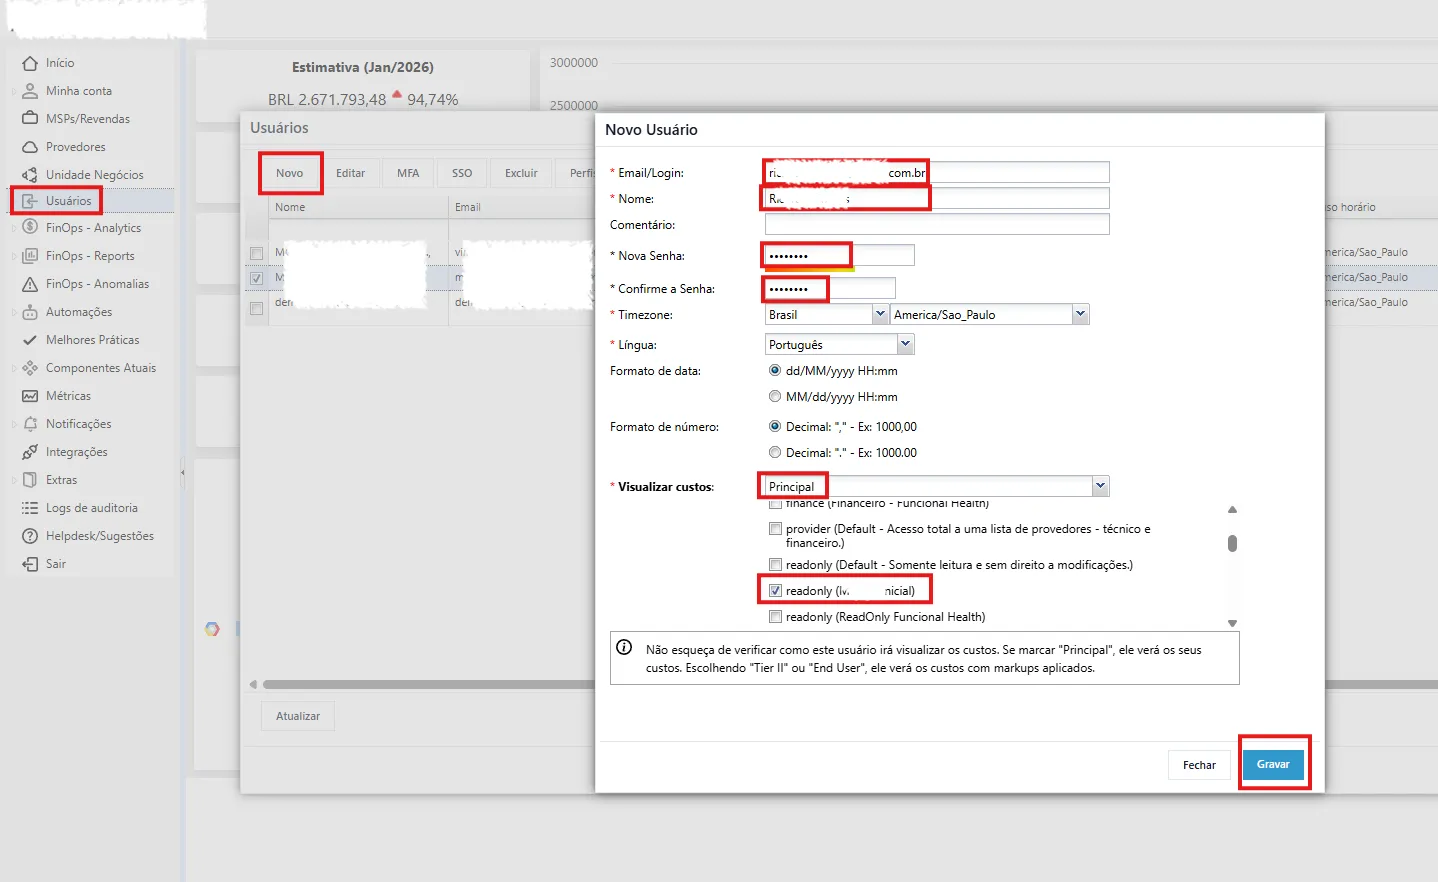Click the Helpdesk/Sugestões question icon
Screen dimensions: 1438x882
click(x=30, y=536)
